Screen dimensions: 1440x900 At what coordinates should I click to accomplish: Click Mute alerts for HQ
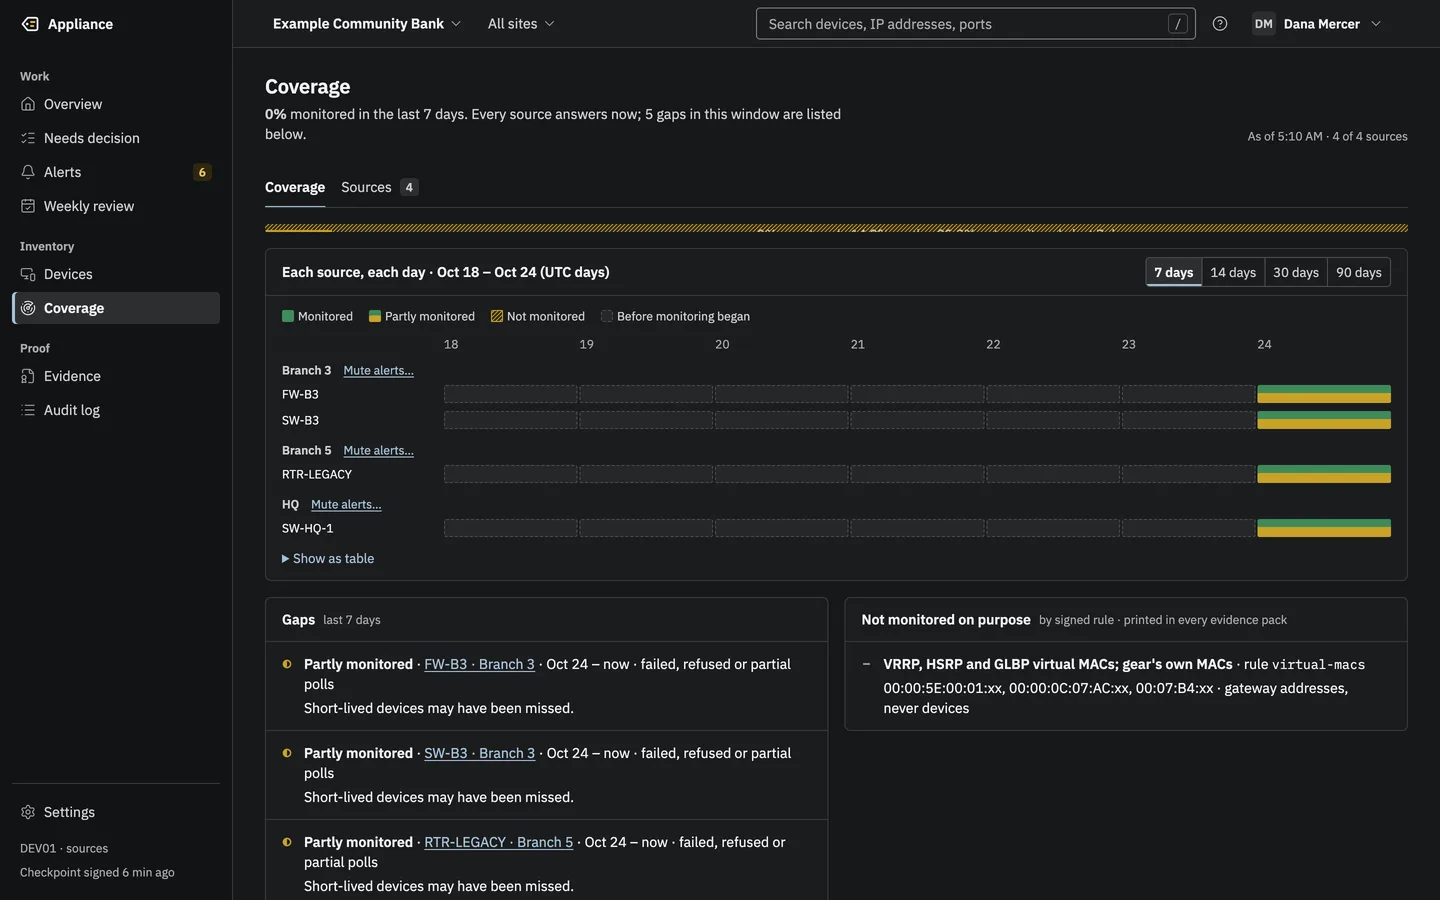(x=346, y=504)
